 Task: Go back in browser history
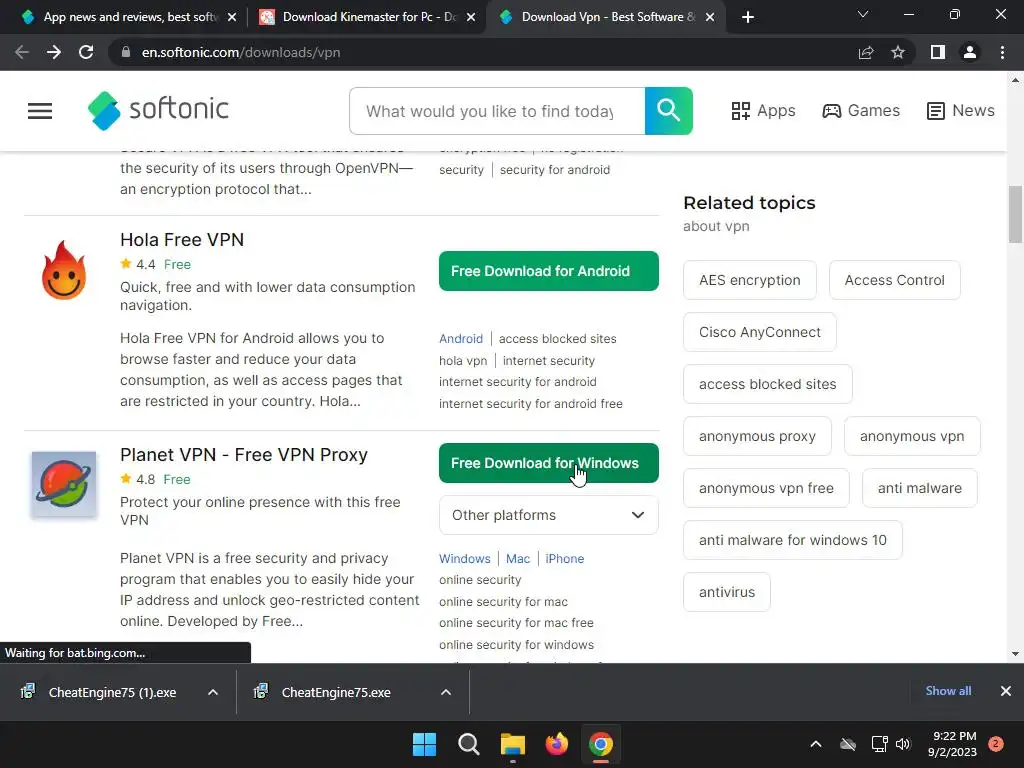[x=22, y=52]
